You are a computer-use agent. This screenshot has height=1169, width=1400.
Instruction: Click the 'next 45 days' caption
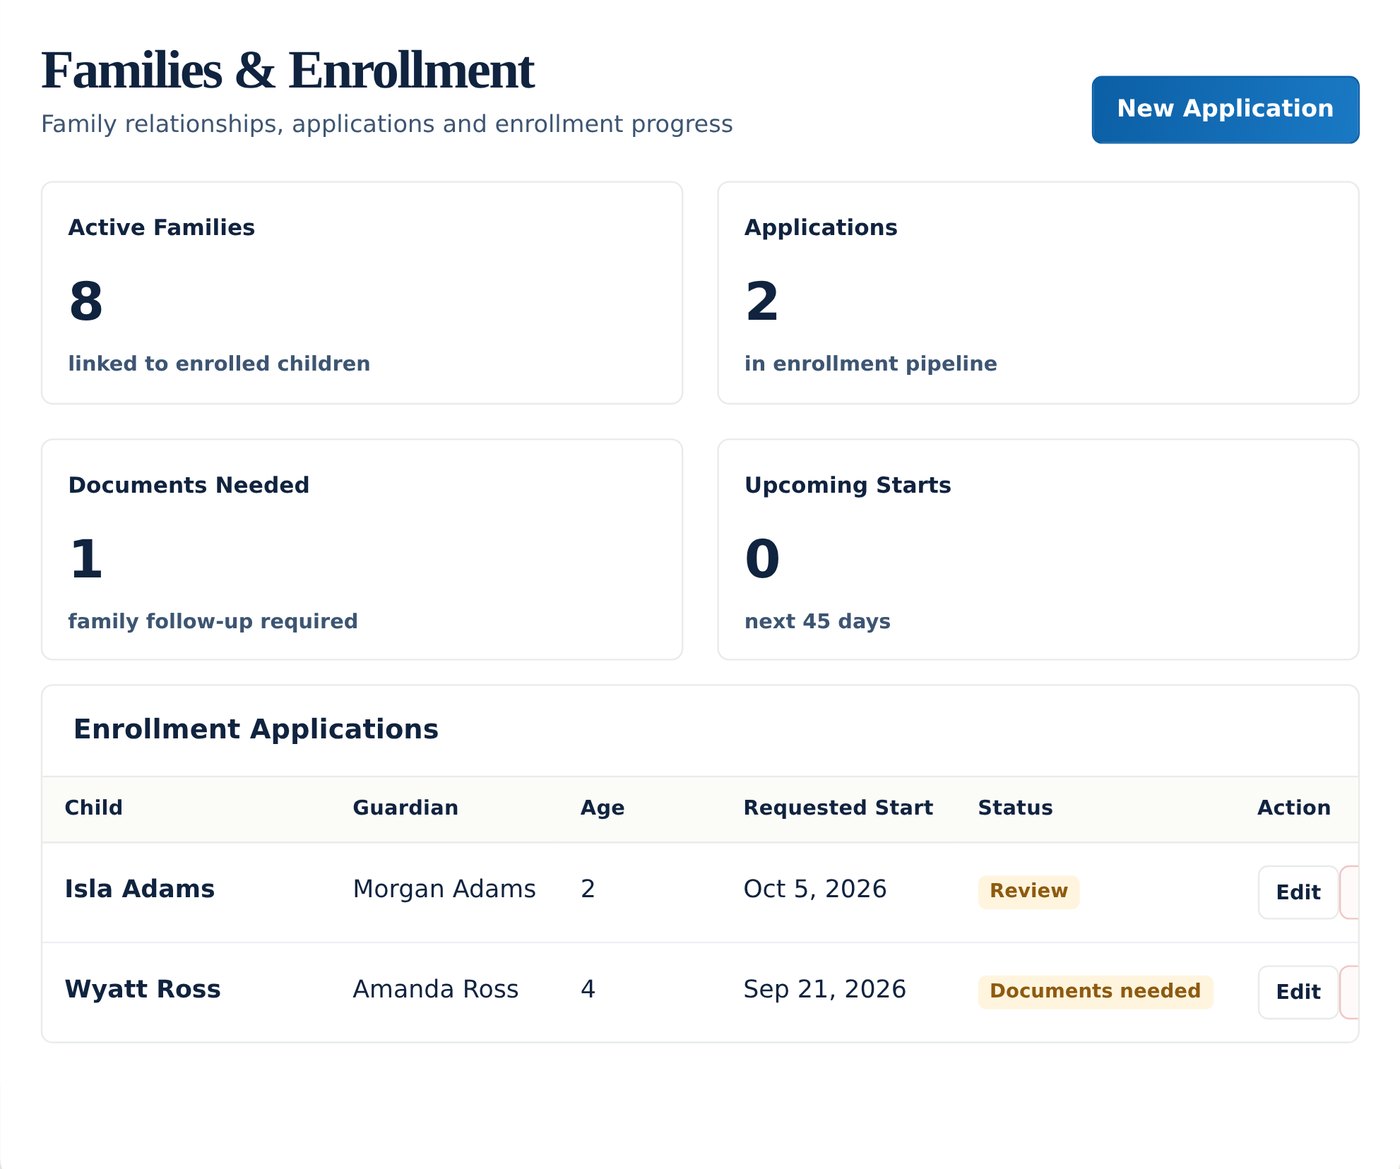tap(818, 621)
